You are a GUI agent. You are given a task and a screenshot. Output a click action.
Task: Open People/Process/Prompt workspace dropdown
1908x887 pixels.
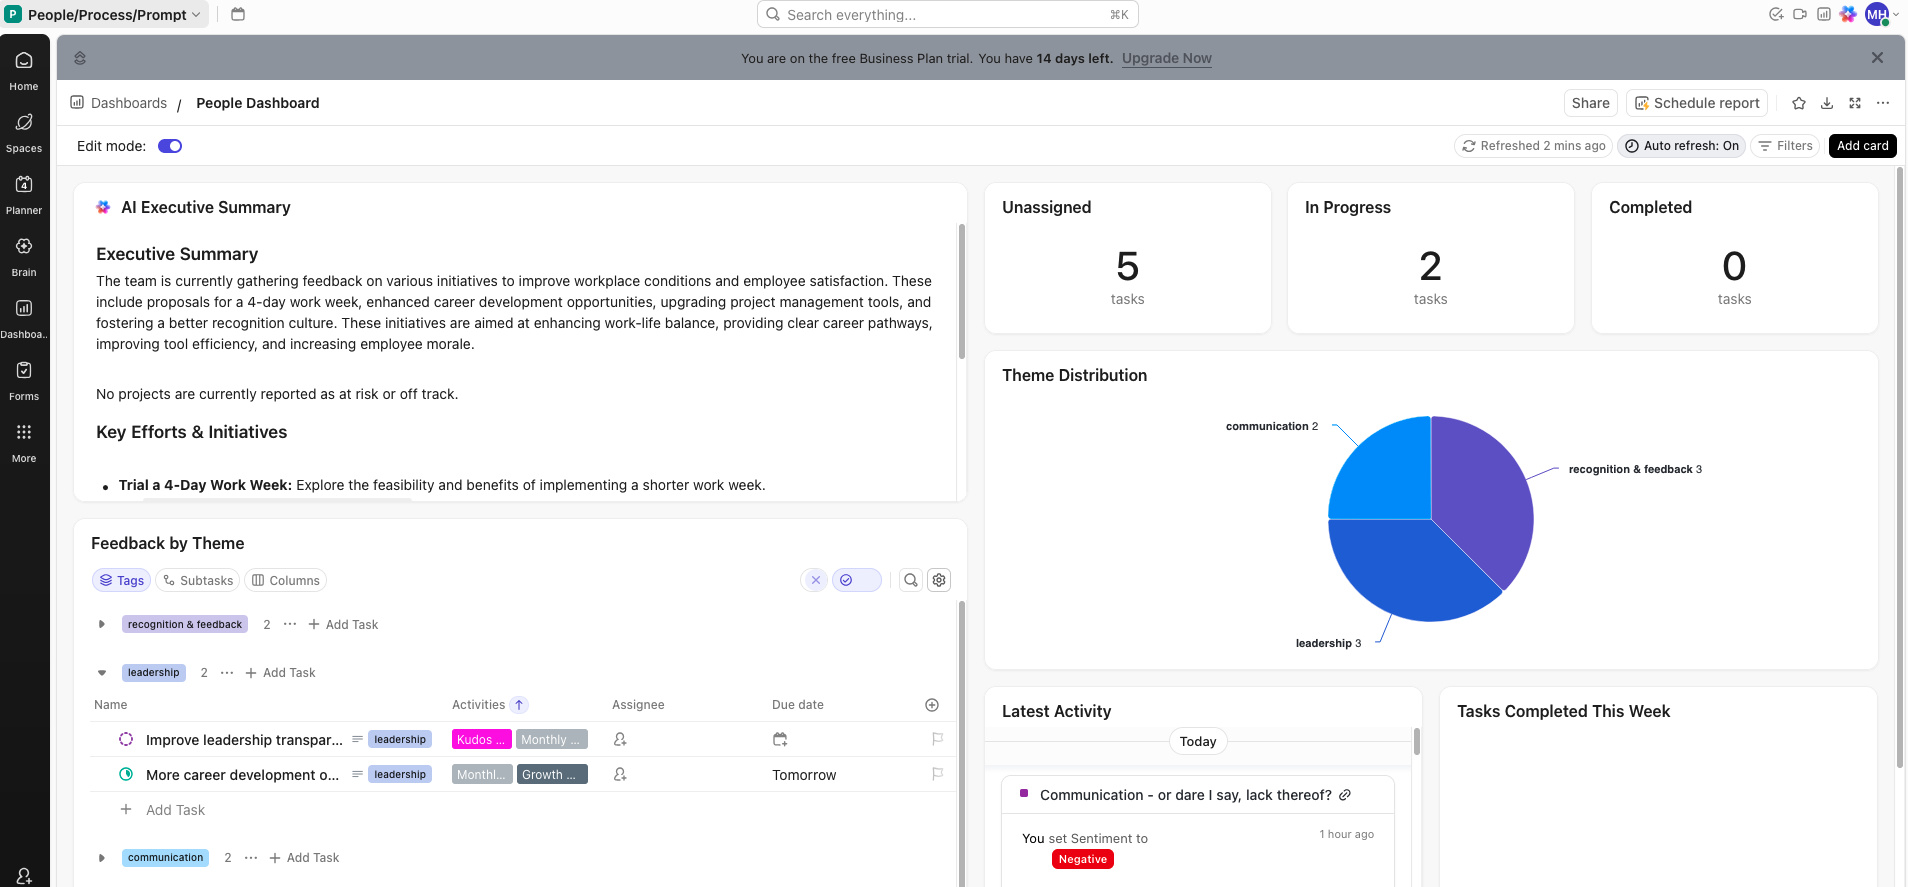pos(105,14)
